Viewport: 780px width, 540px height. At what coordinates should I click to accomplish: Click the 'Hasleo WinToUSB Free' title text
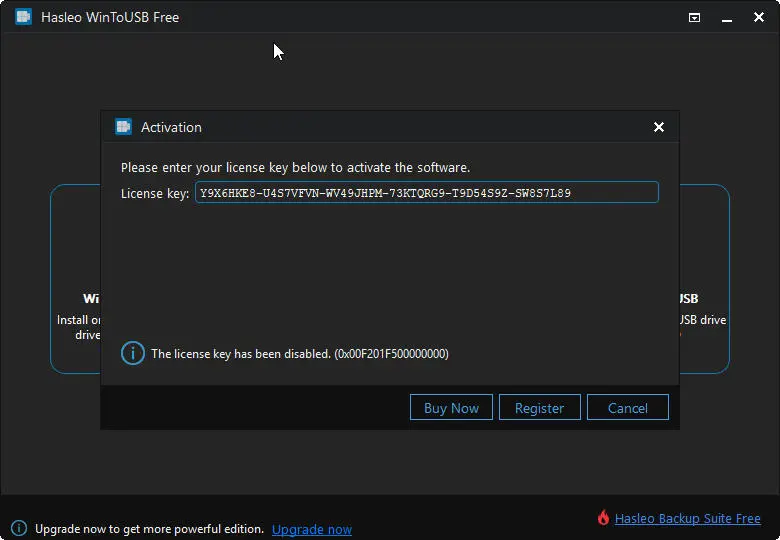coord(110,17)
